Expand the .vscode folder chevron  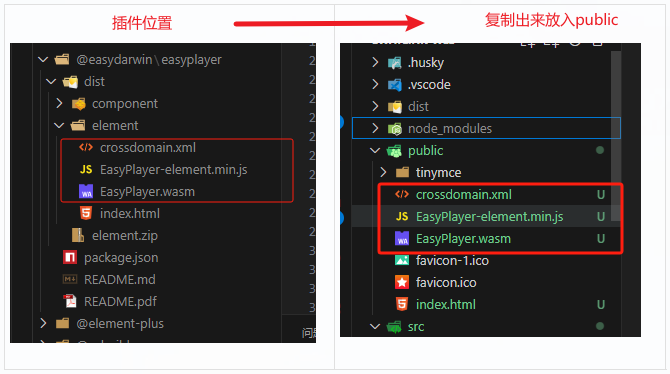click(x=375, y=84)
